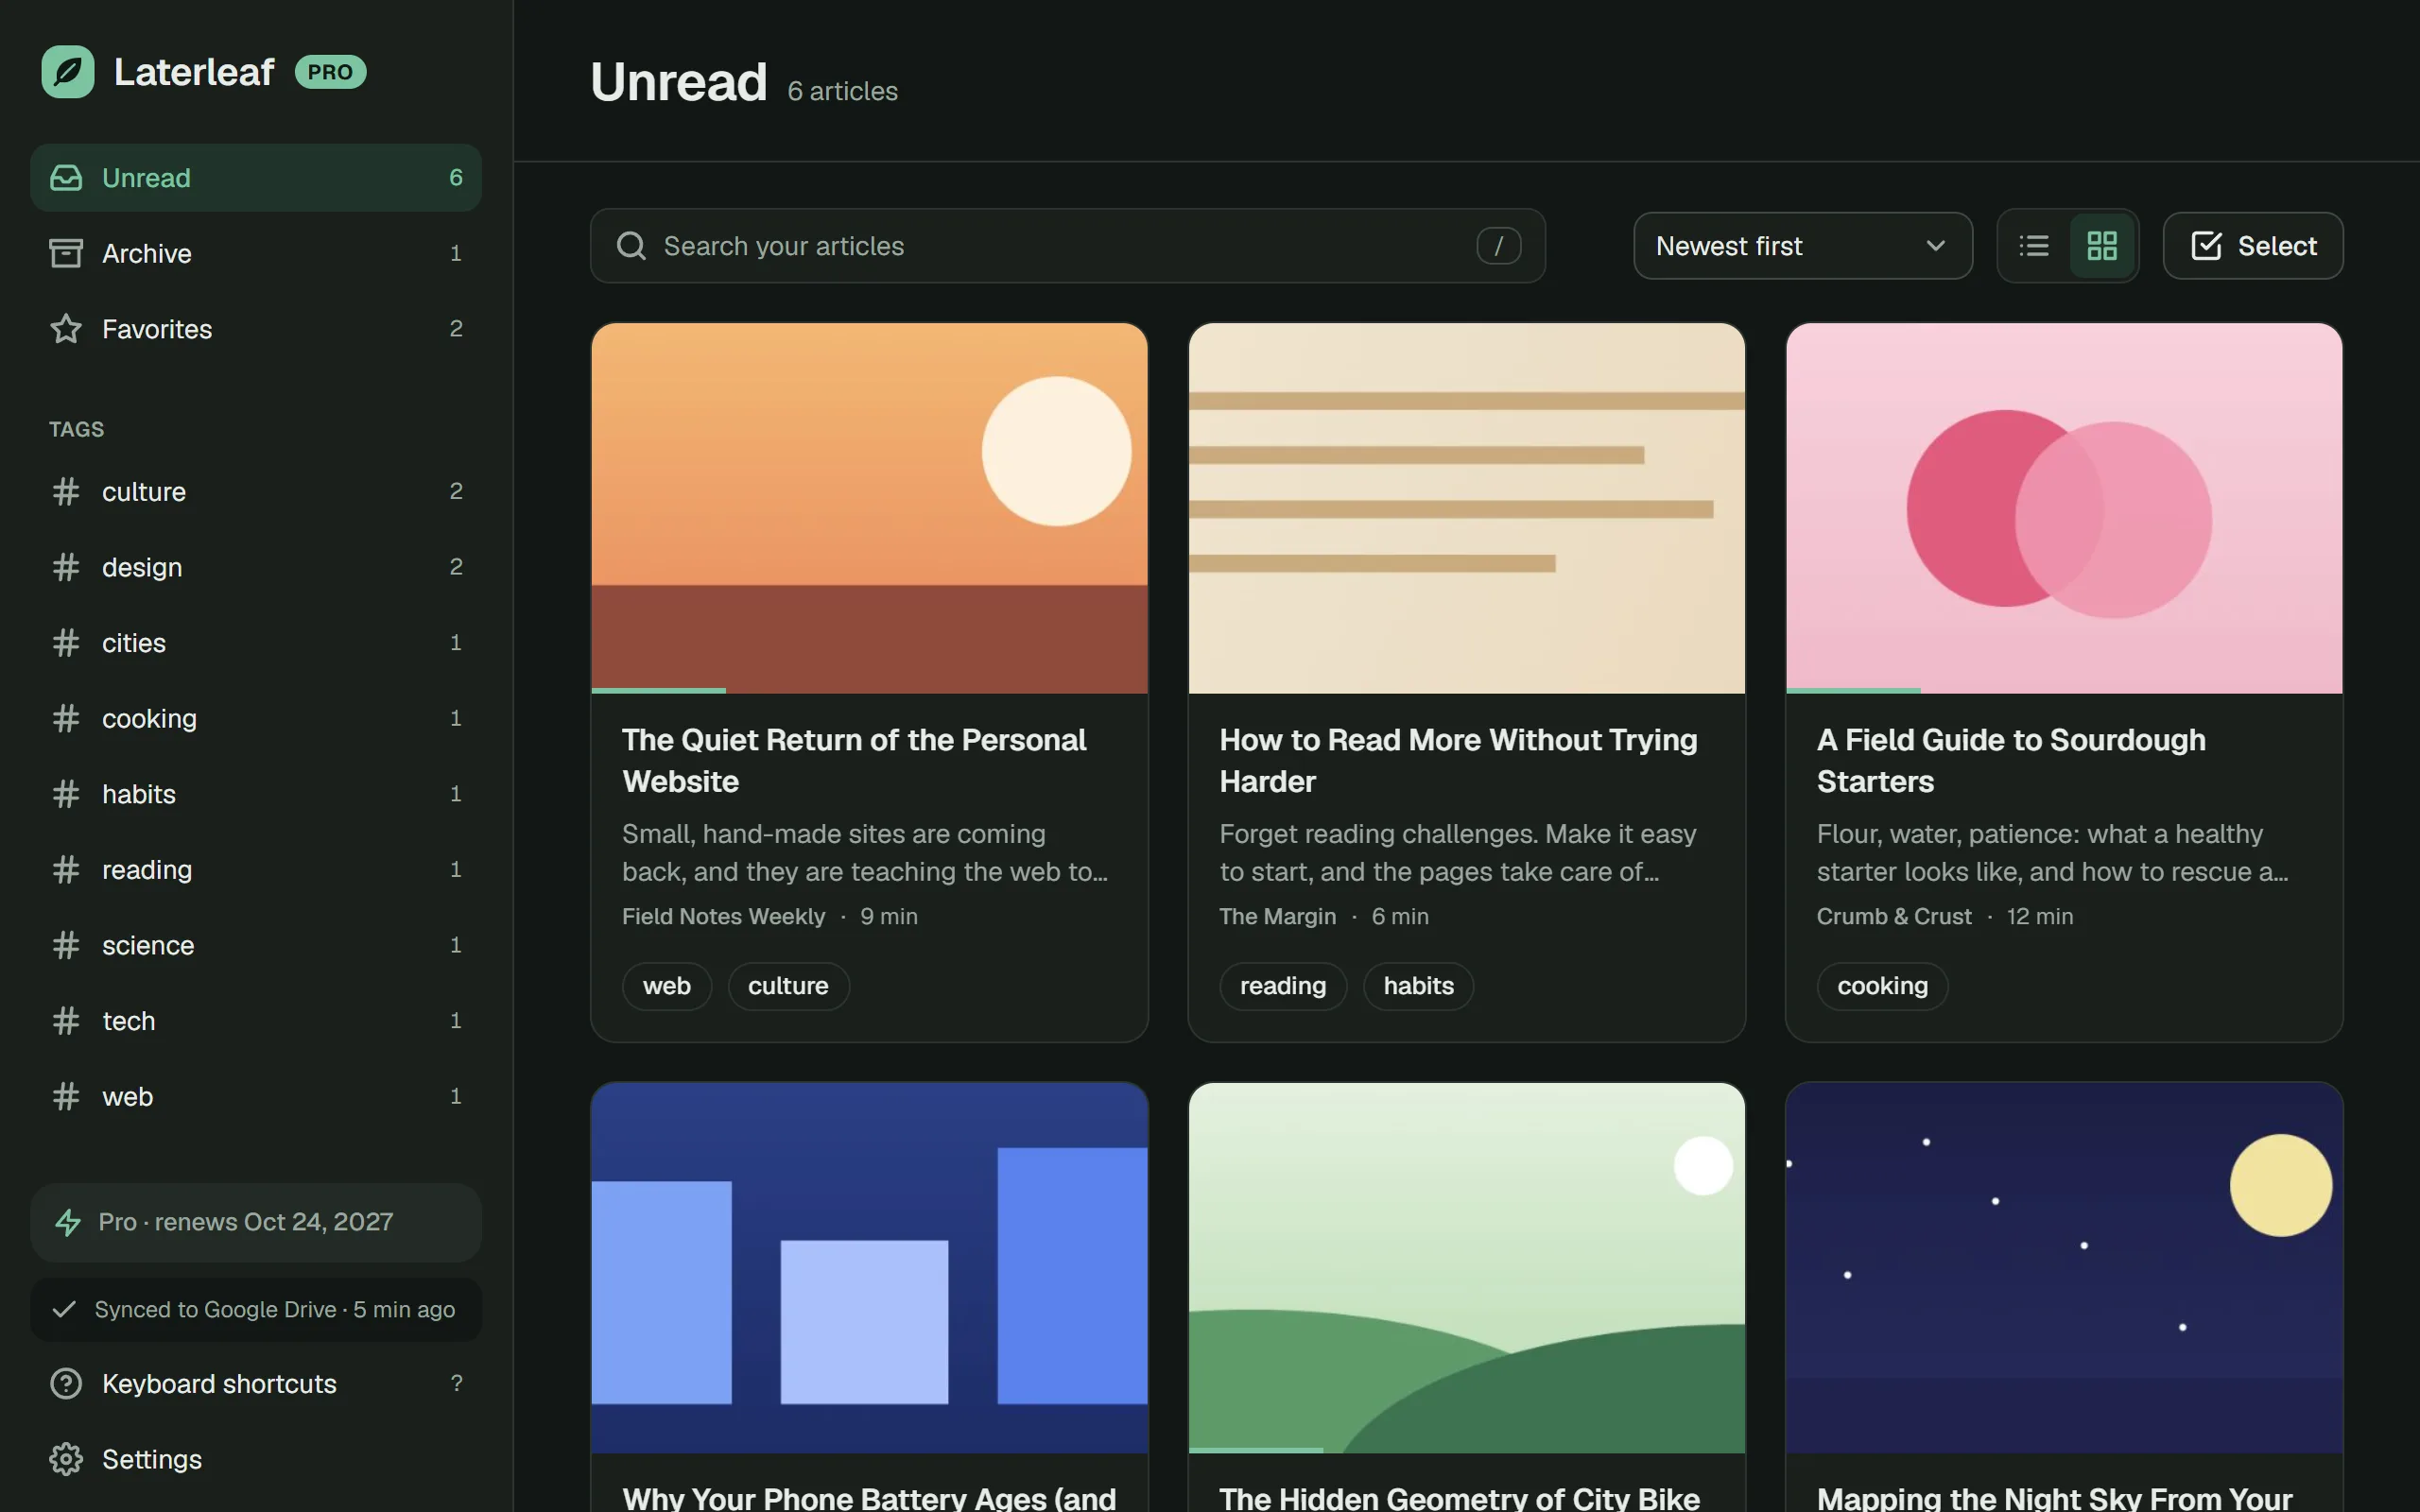Click the Archive box icon

66,253
